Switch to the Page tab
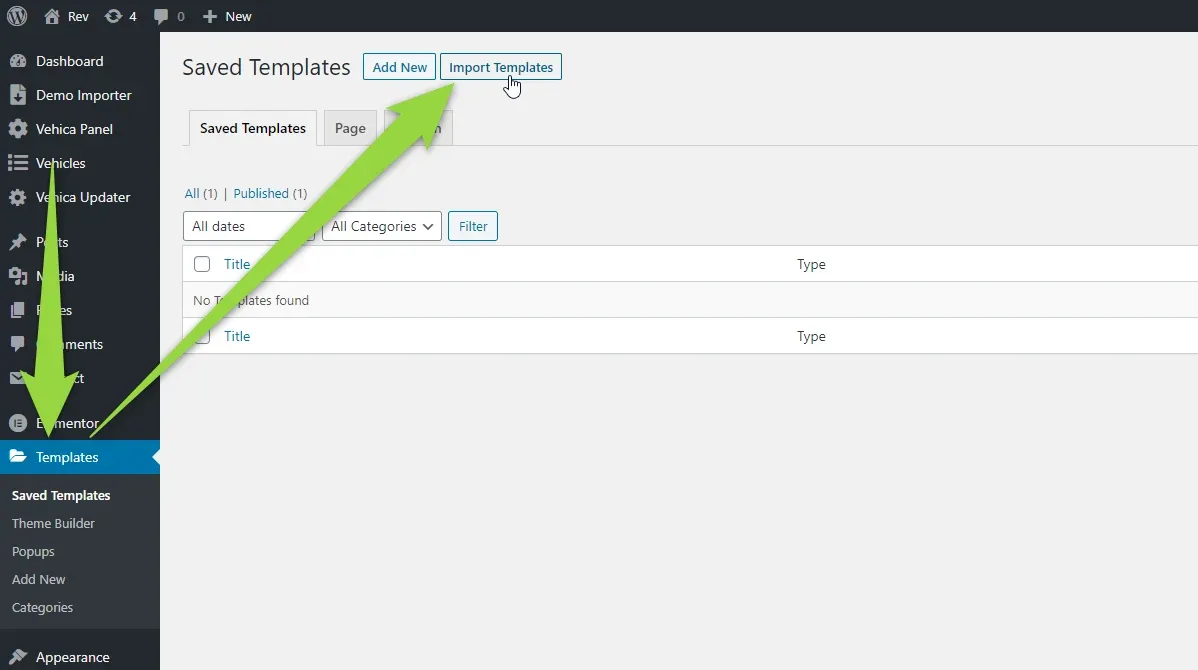Image resolution: width=1198 pixels, height=670 pixels. pyautogui.click(x=350, y=128)
